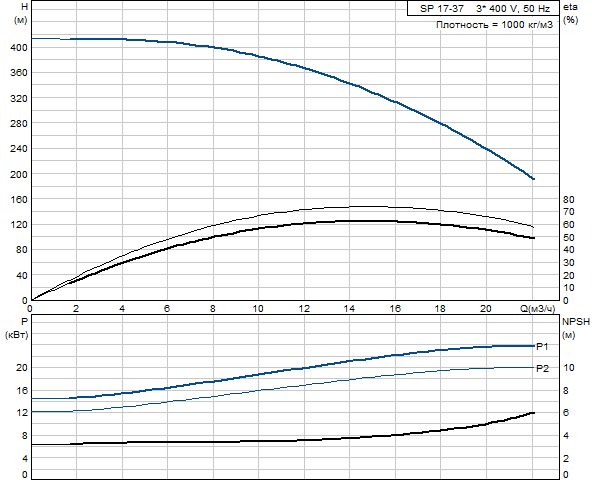The width and height of the screenshot is (592, 480).
Task: Click the H (м) axis label
Action: tap(21, 13)
